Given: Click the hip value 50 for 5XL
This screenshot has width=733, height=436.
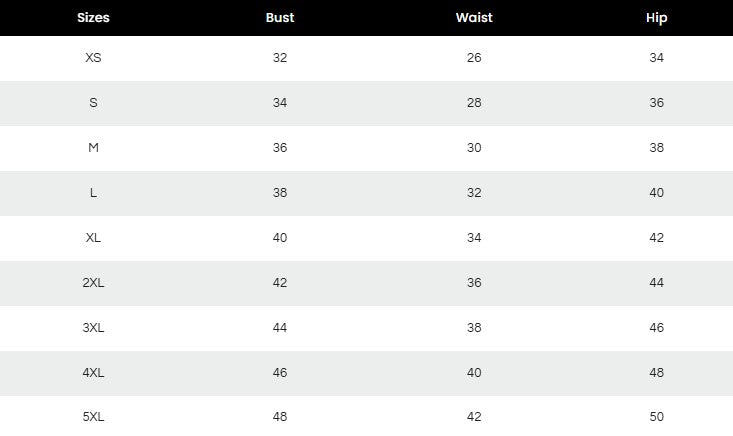Looking at the screenshot, I should tap(656, 417).
